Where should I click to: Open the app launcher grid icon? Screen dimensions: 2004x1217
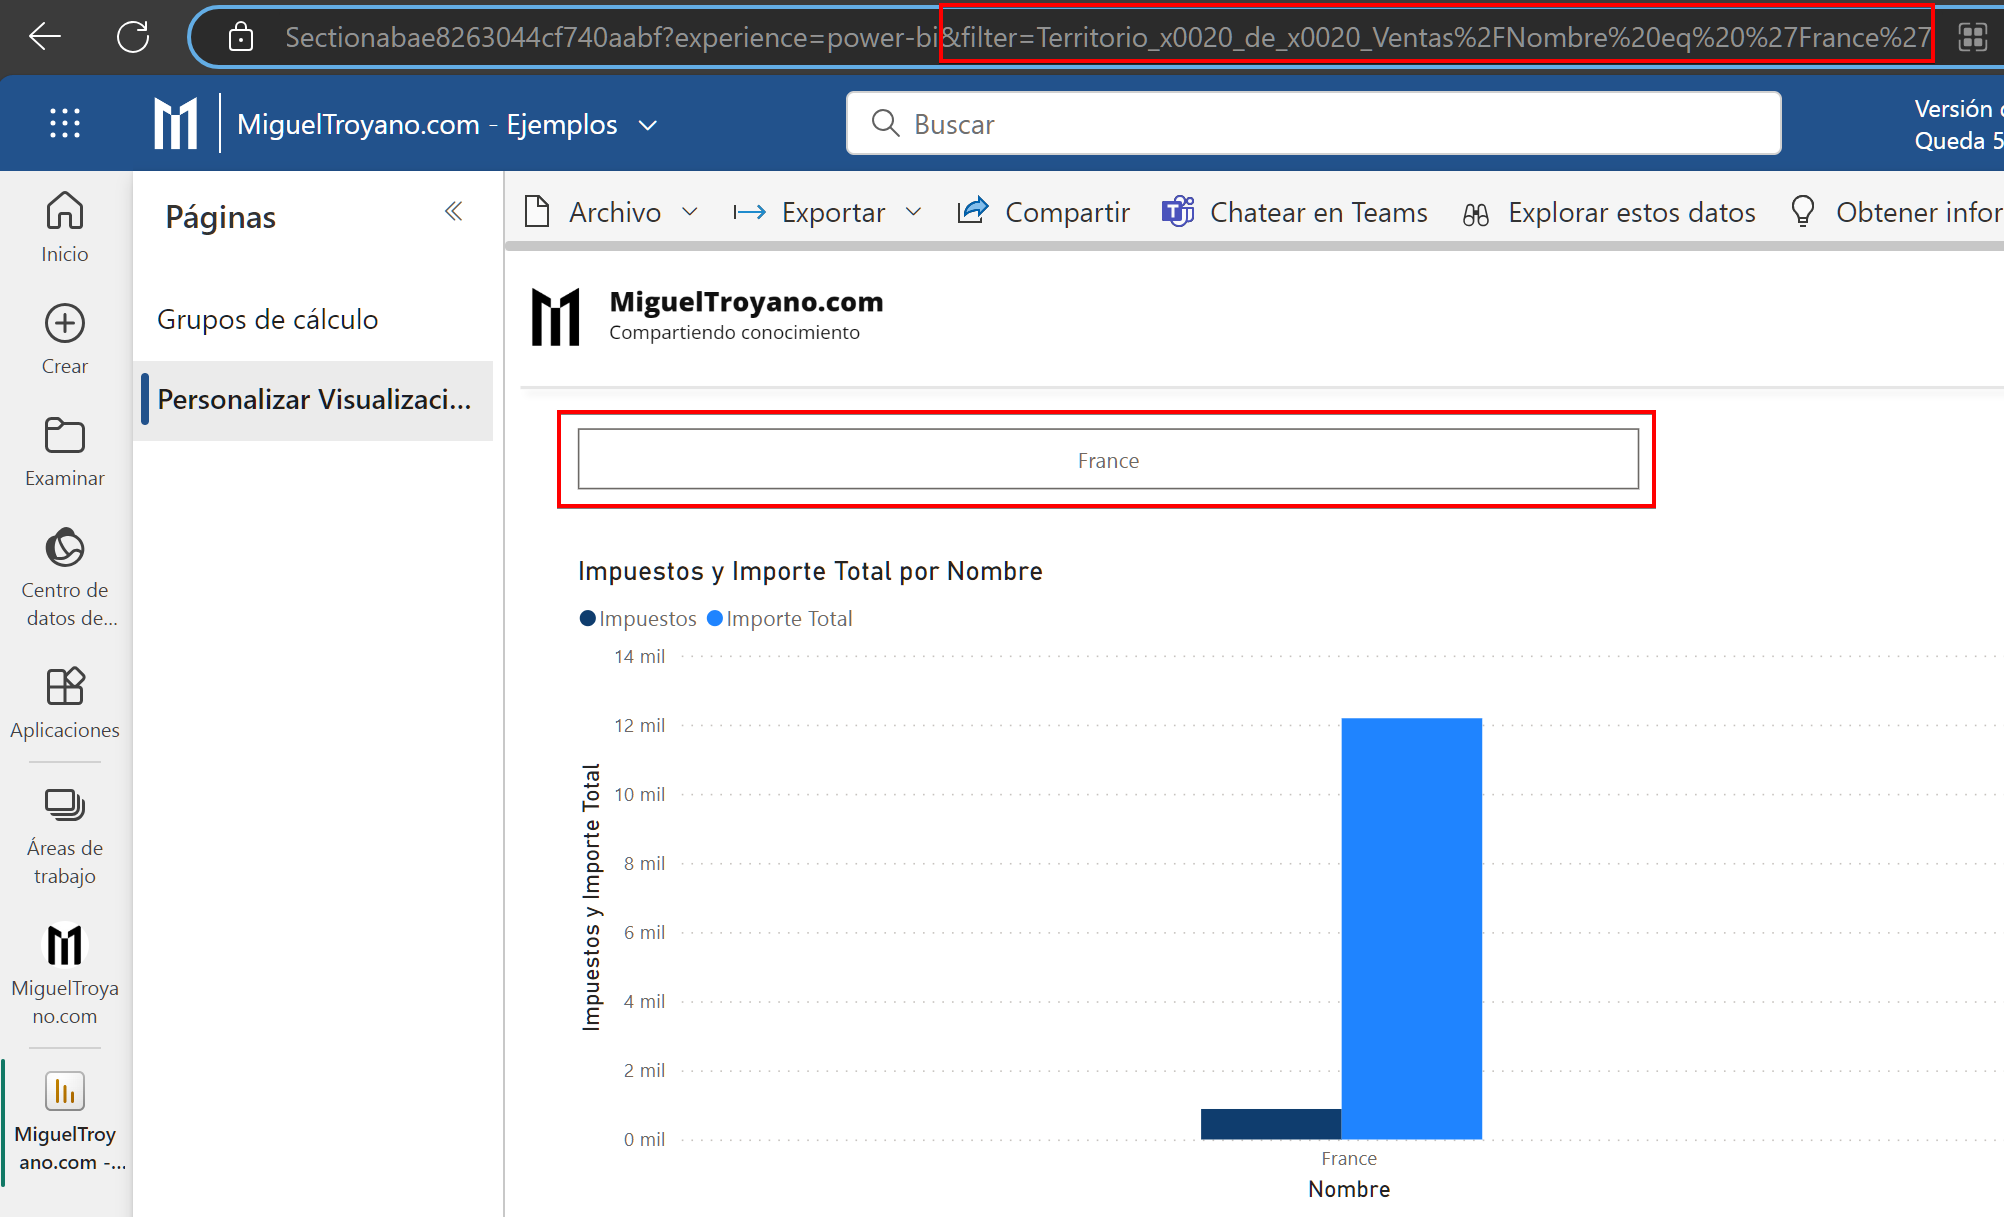coord(65,123)
